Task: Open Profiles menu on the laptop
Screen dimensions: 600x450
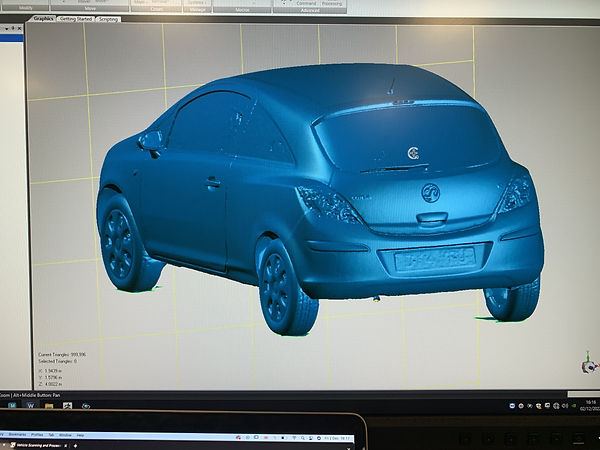Action: [x=37, y=435]
